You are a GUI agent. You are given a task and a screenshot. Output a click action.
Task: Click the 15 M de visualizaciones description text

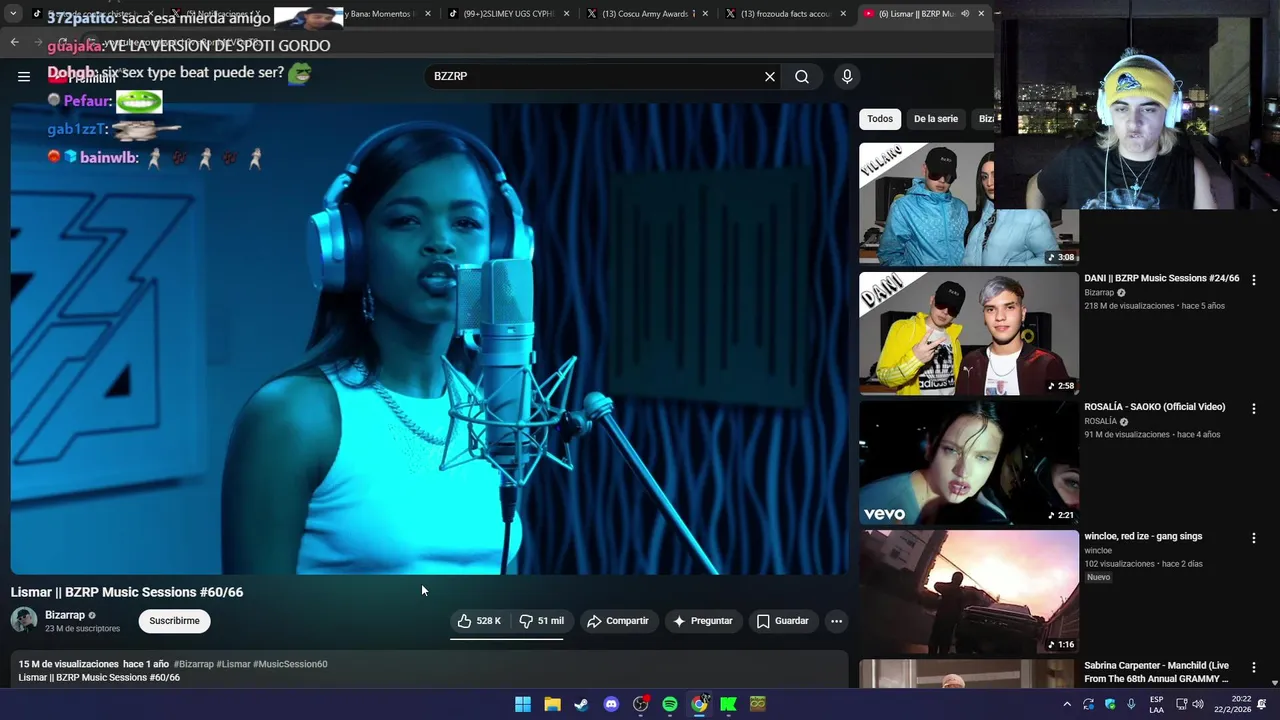[x=68, y=664]
